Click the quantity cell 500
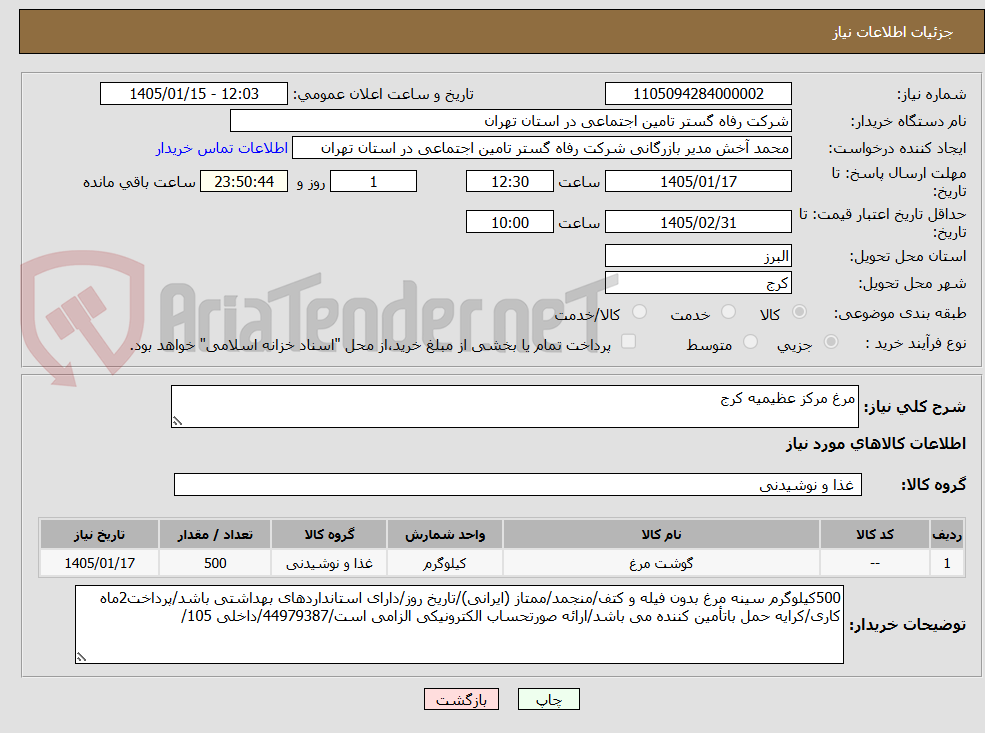 tap(215, 563)
